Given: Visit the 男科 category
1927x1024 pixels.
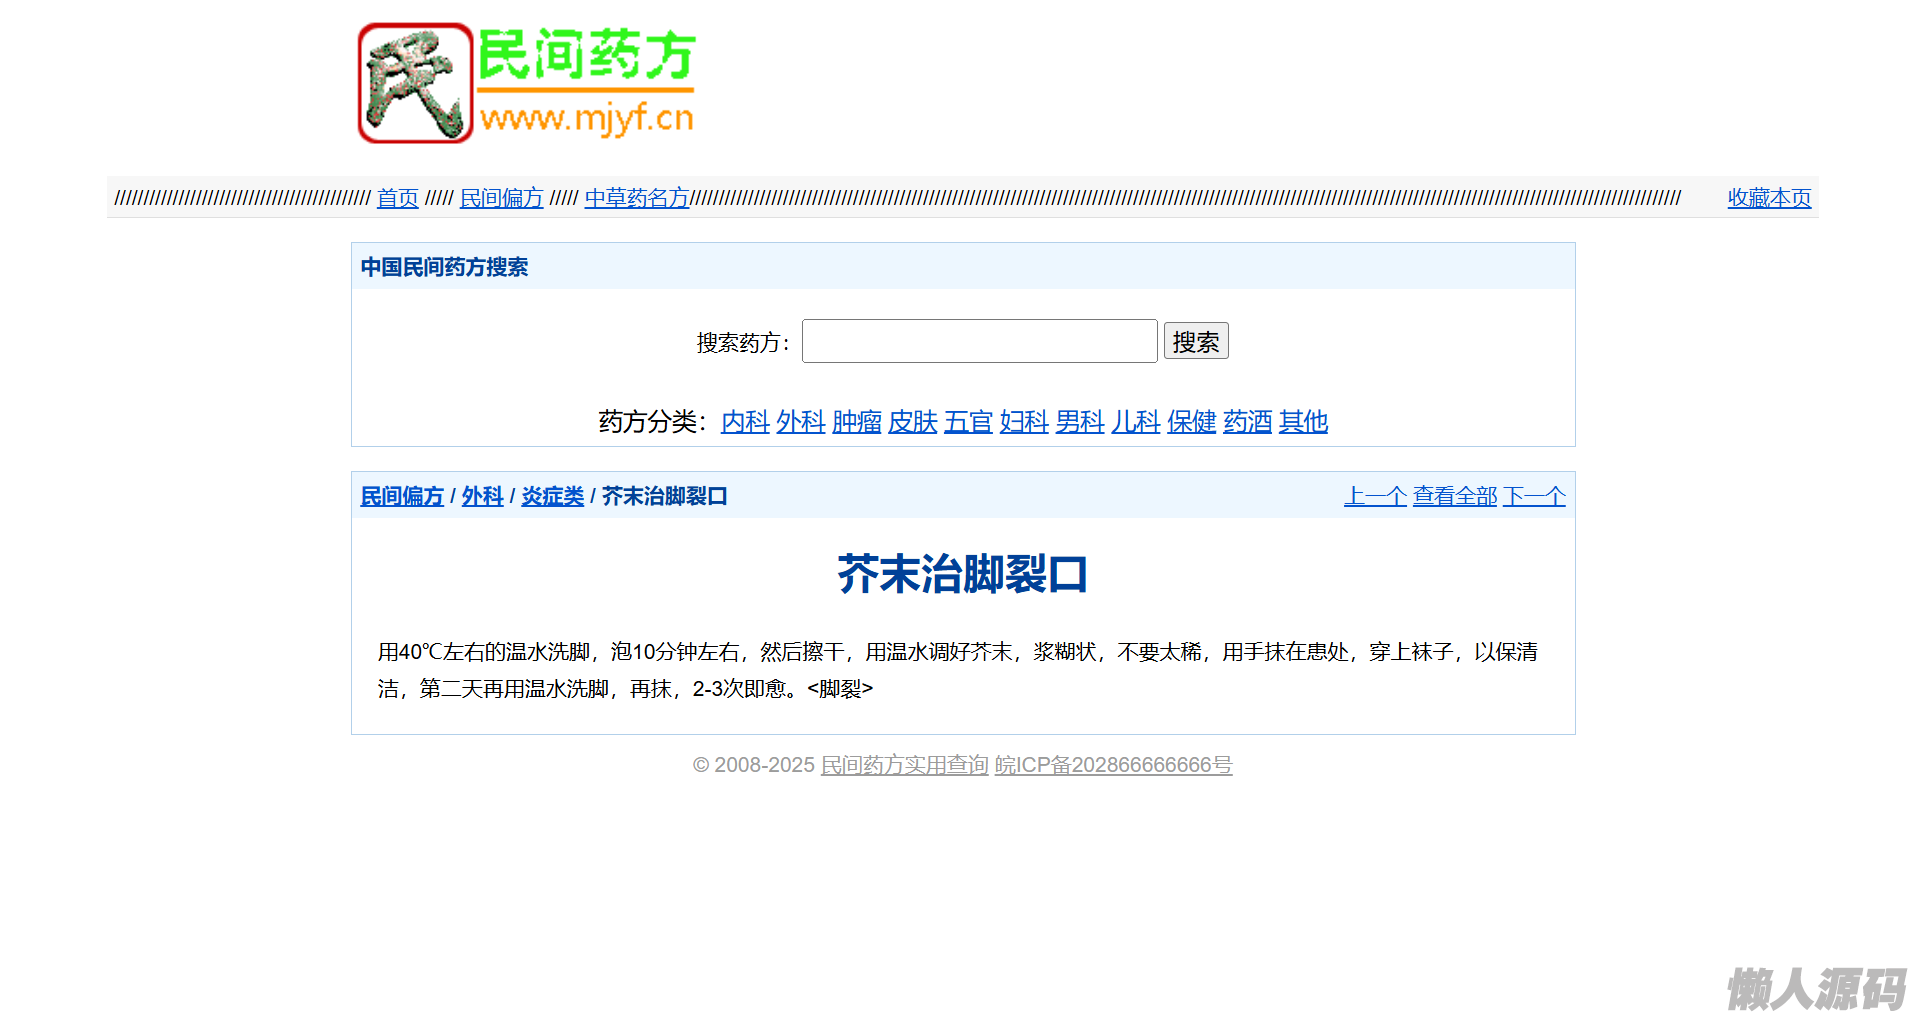Looking at the screenshot, I should 1080,422.
